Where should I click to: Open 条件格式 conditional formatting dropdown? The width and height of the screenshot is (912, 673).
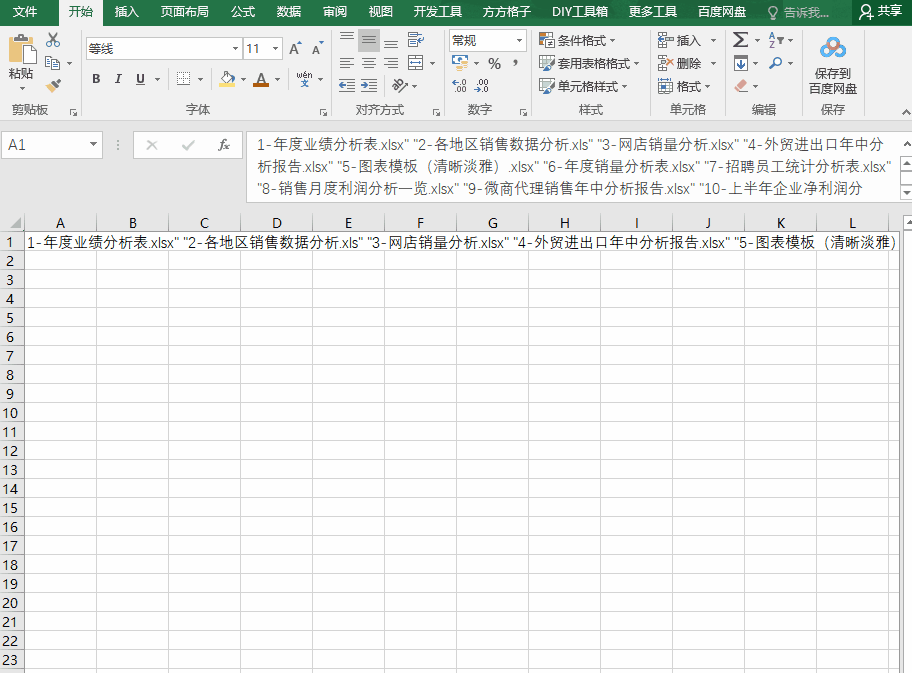[x=577, y=40]
